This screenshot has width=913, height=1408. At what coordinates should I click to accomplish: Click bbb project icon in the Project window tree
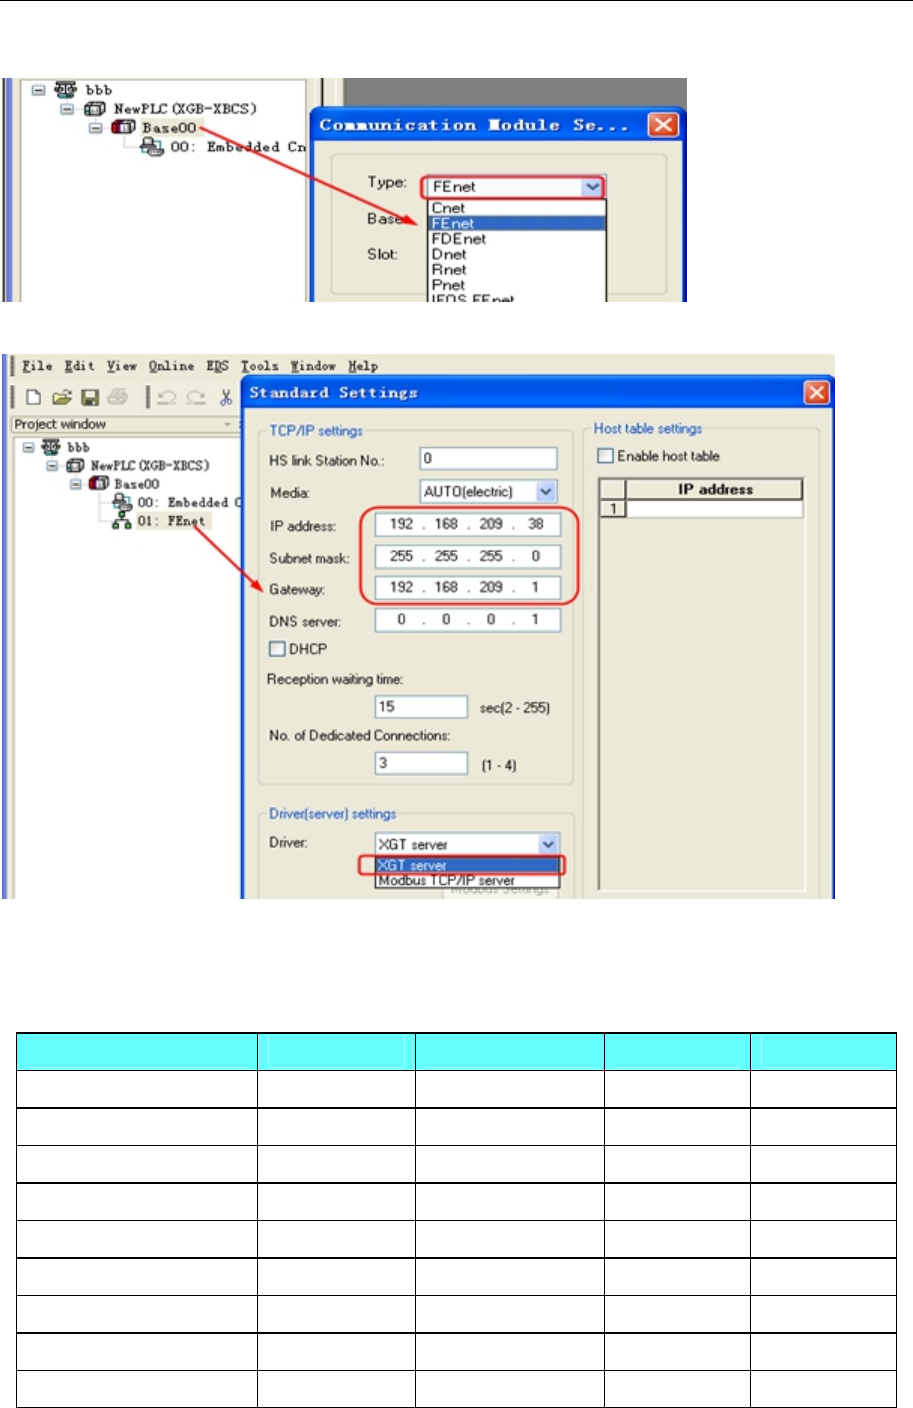51,447
